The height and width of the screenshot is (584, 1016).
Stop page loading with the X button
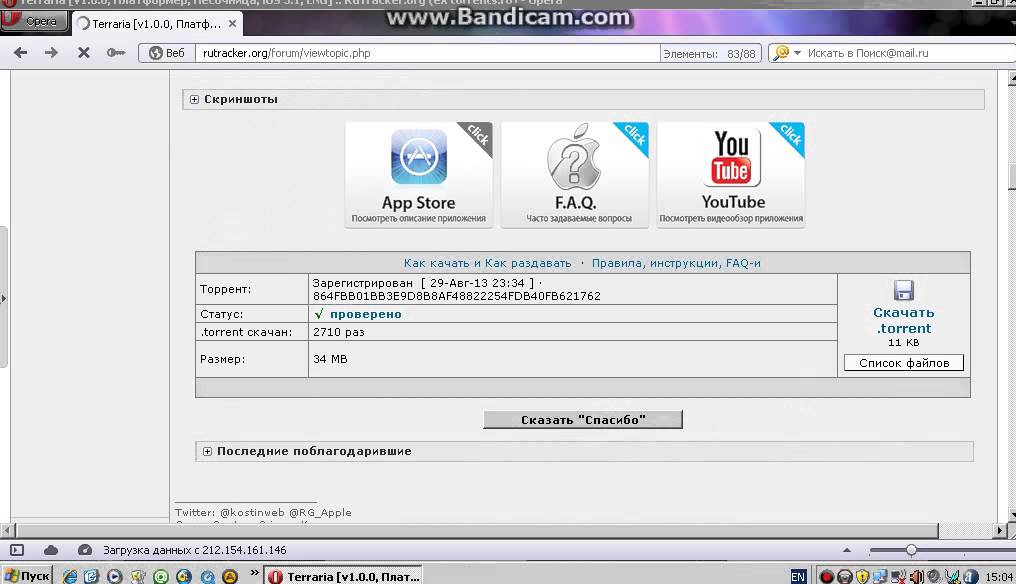point(84,53)
